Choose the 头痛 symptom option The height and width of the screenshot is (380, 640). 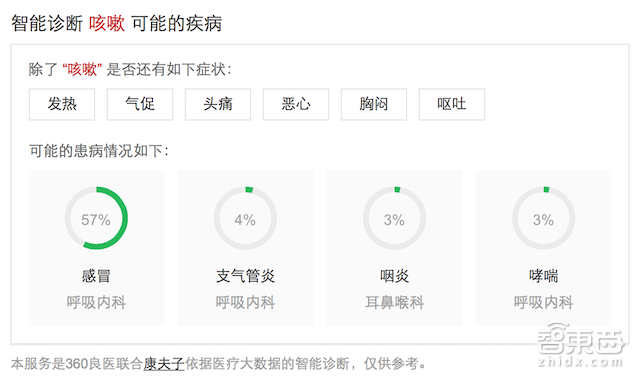pyautogui.click(x=218, y=104)
